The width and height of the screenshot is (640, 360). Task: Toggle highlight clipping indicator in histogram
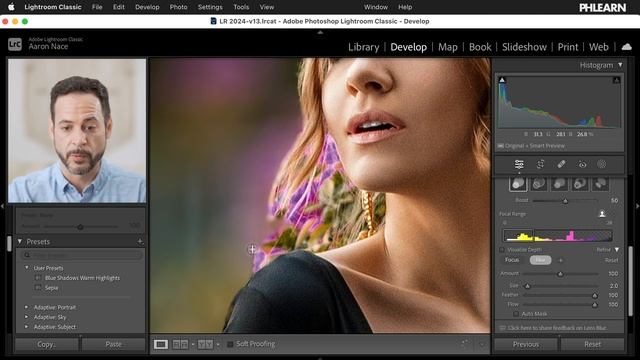click(x=616, y=80)
